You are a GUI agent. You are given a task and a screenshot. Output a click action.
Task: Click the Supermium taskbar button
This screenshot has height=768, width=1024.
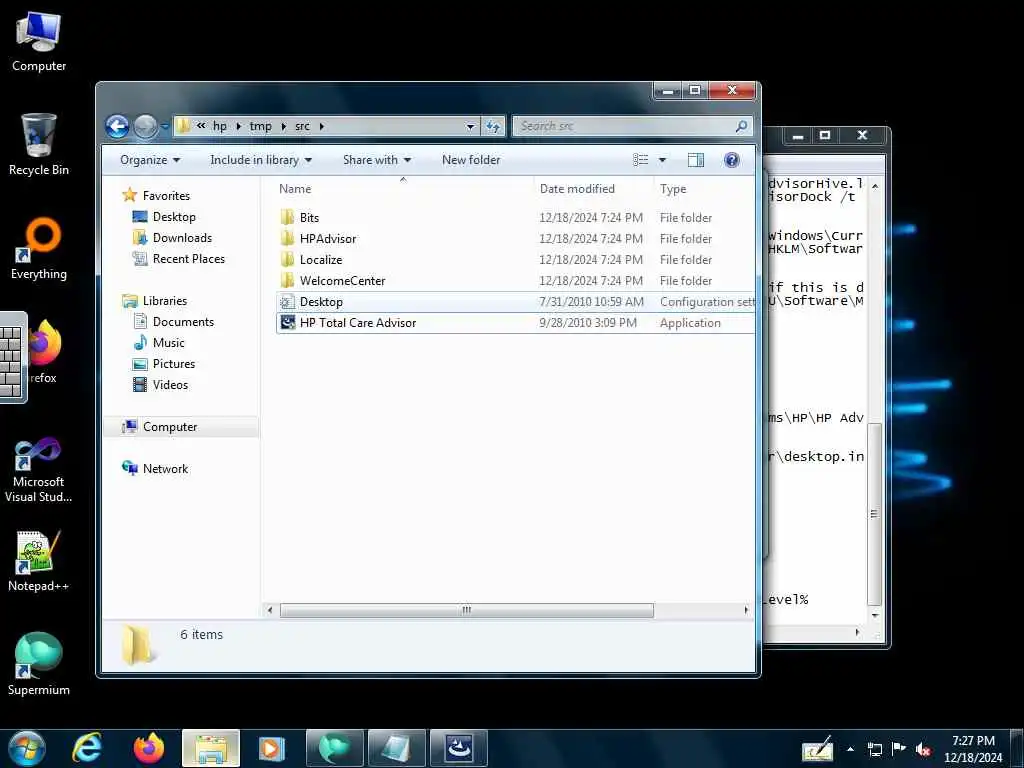pyautogui.click(x=334, y=748)
